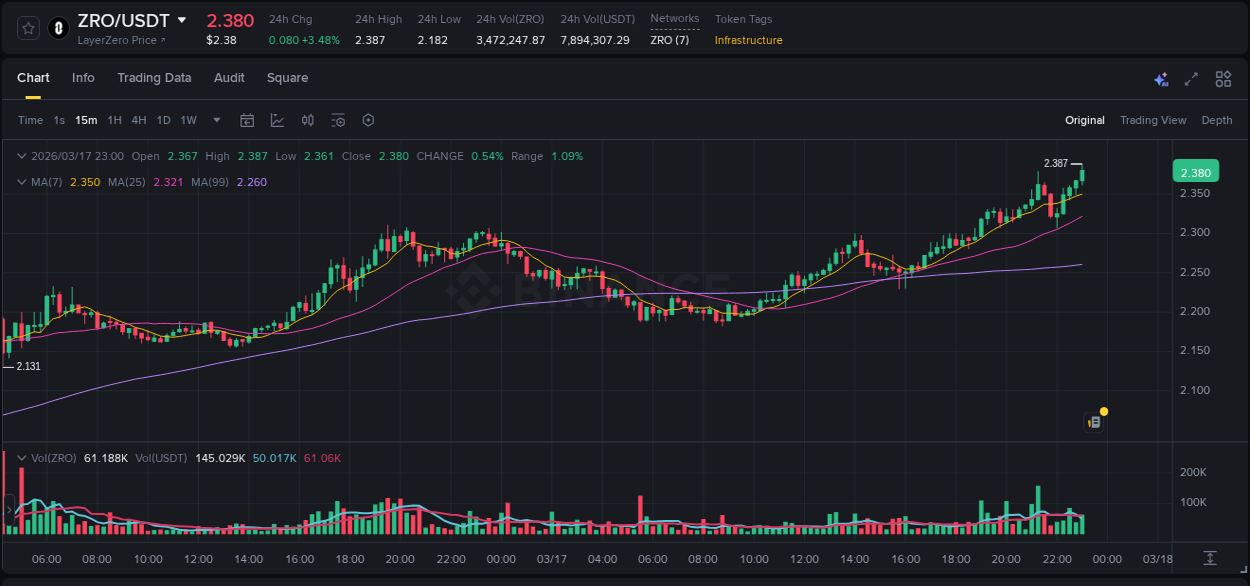Viewport: 1250px width, 586px height.
Task: Open the Audit tab
Action: (229, 78)
